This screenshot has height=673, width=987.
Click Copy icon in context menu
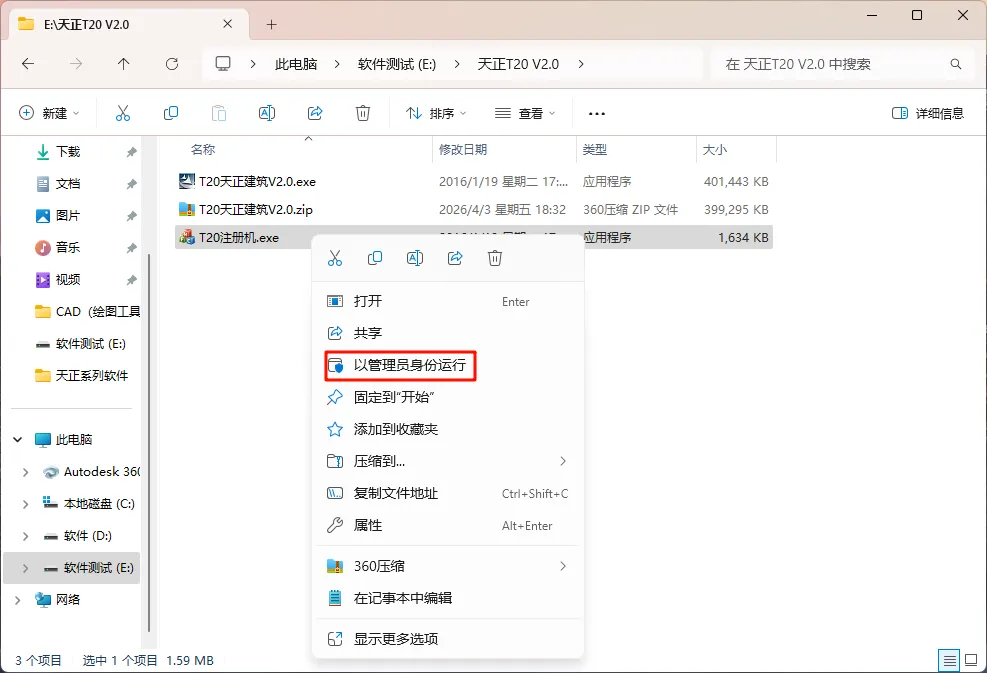pyautogui.click(x=375, y=258)
